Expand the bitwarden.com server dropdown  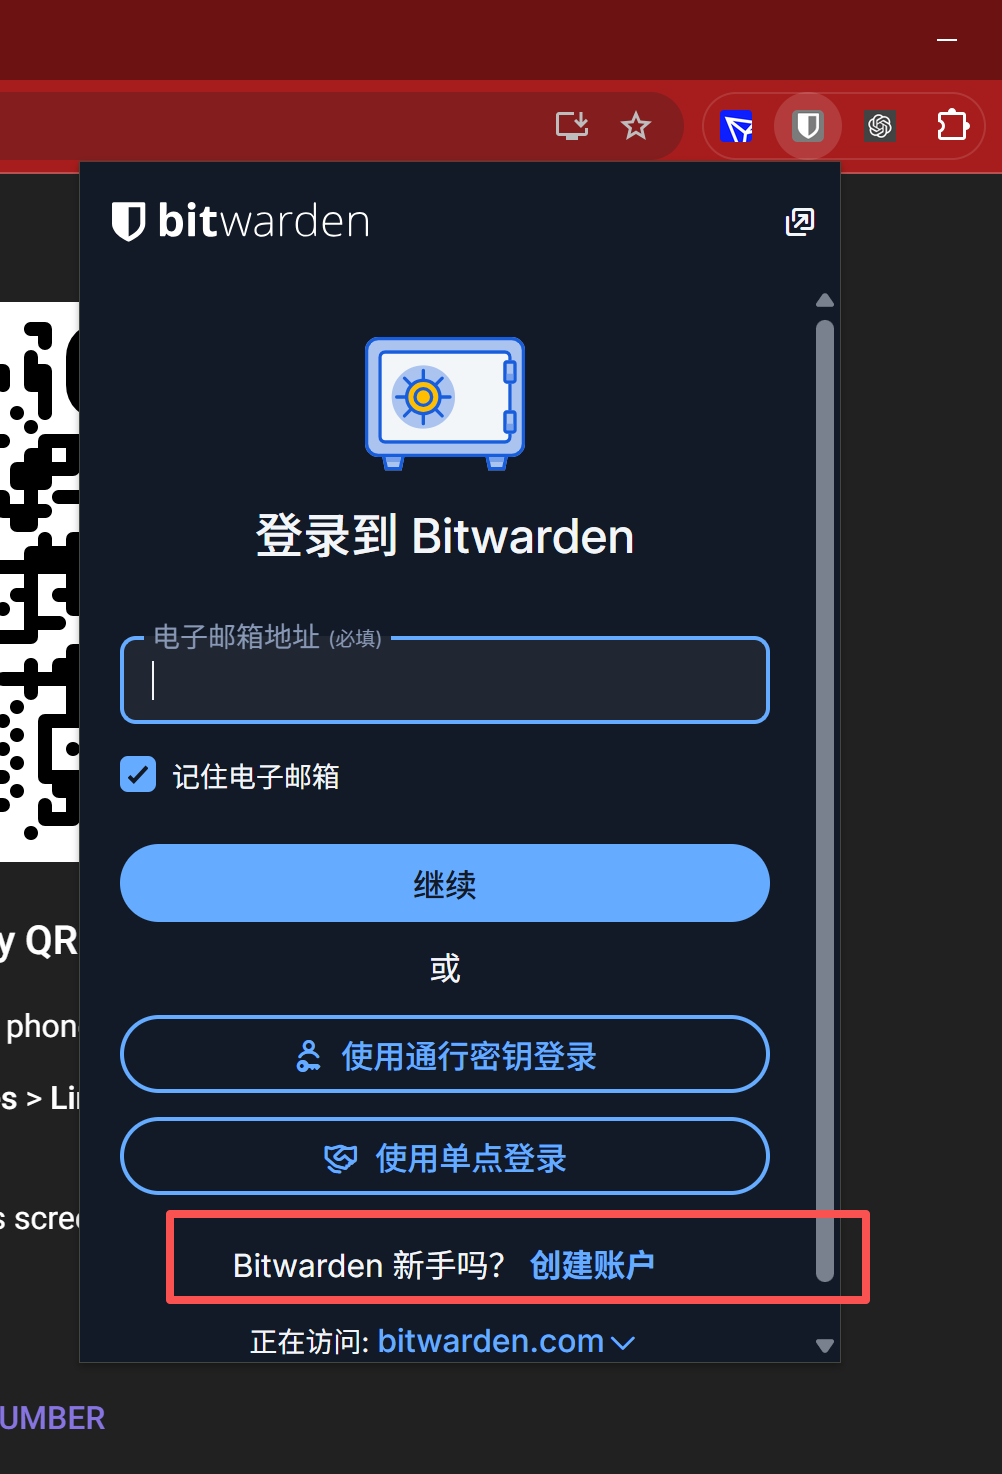[x=506, y=1341]
